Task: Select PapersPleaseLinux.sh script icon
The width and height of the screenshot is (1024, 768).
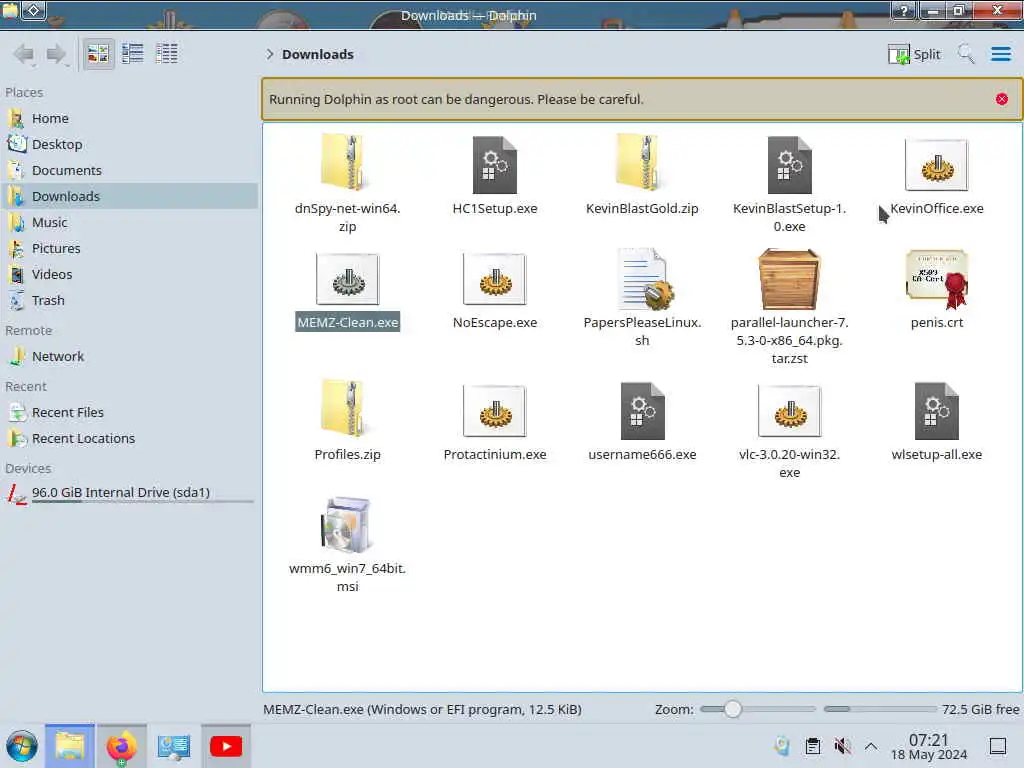Action: 644,279
